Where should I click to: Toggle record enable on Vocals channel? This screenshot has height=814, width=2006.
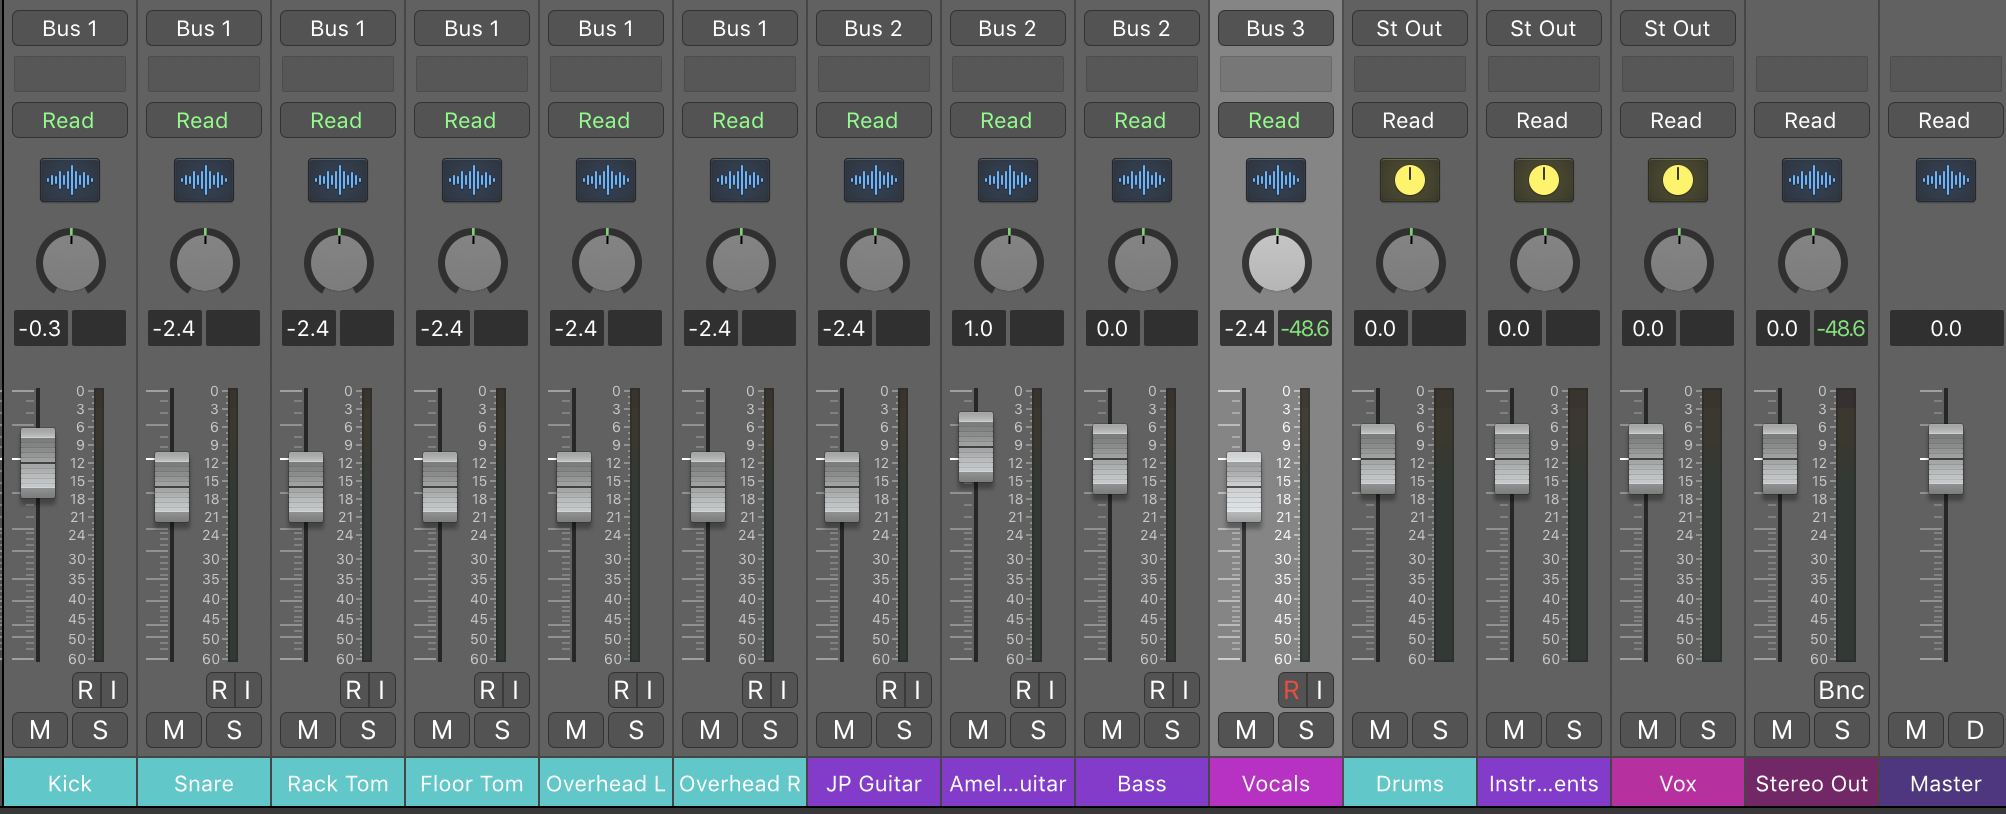point(1291,690)
